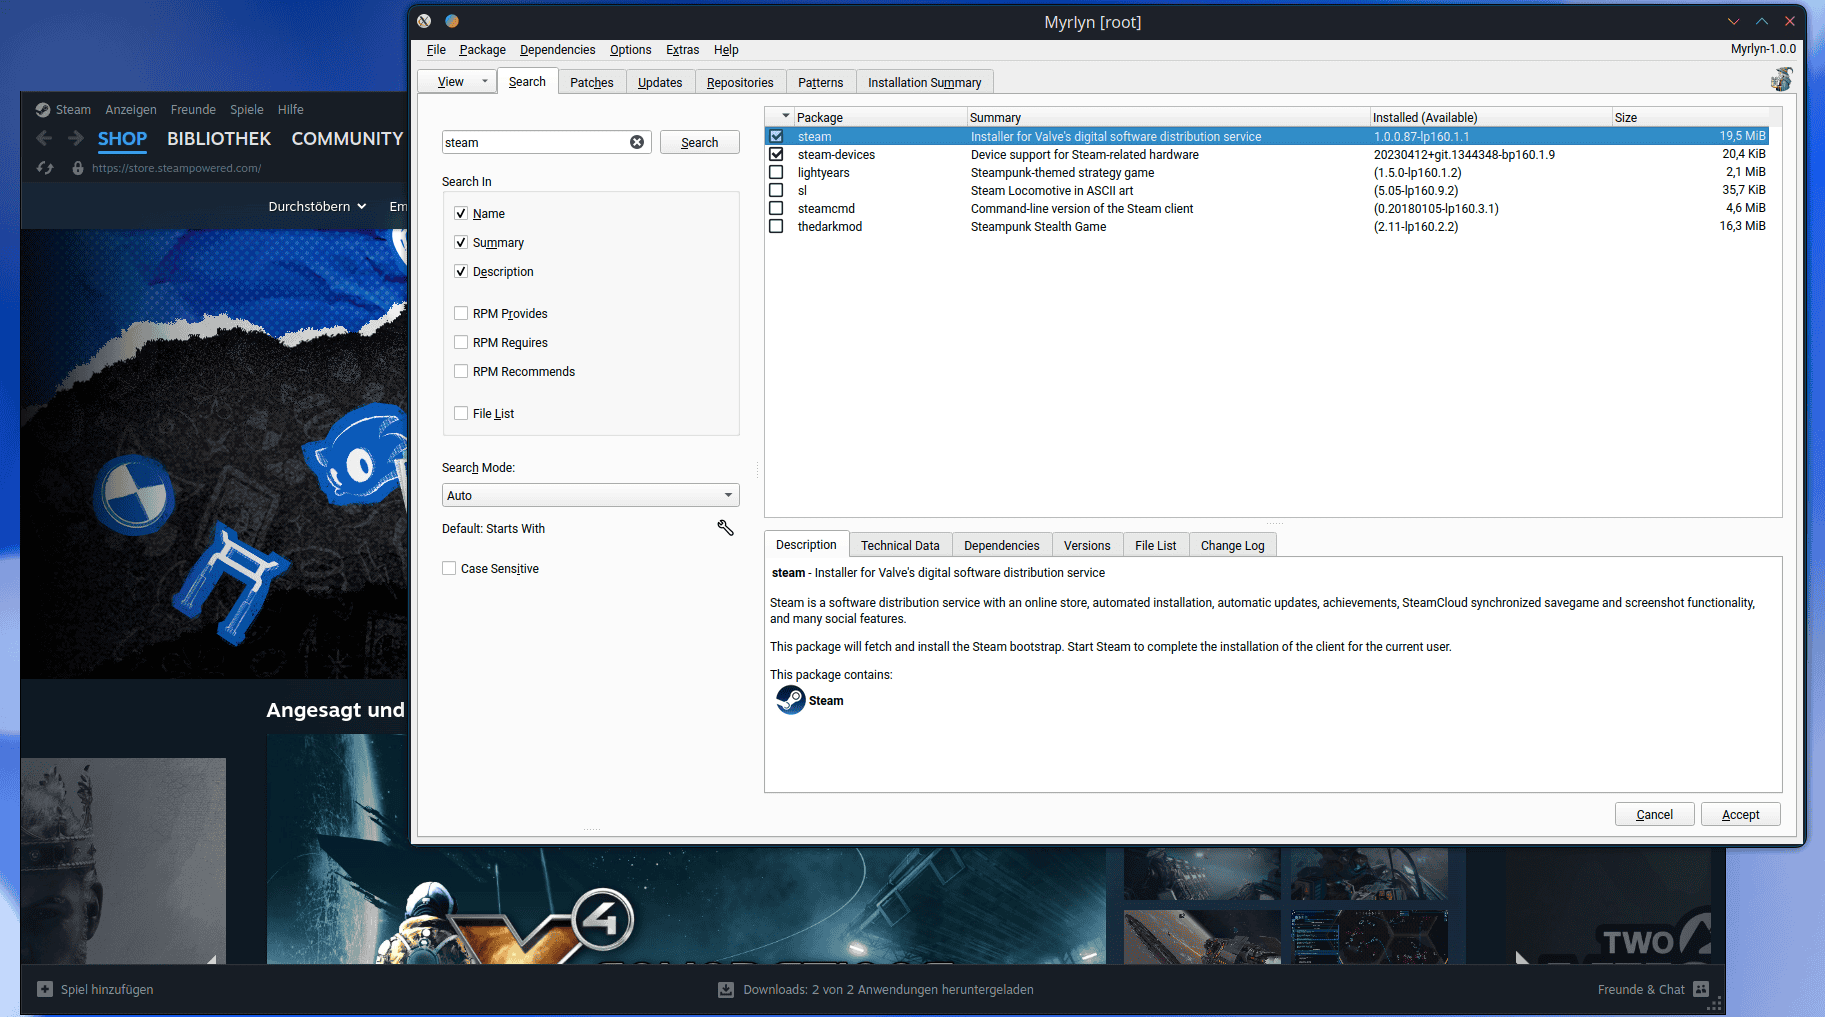Clear the steam search text field
Viewport: 1825px width, 1017px height.
637,142
